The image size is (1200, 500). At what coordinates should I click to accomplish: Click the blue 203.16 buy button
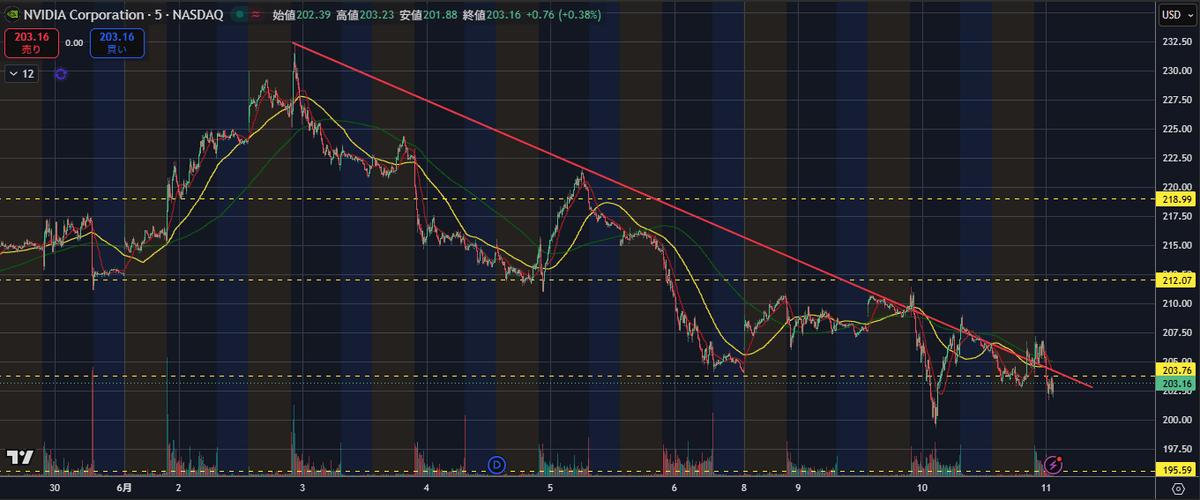[117, 42]
